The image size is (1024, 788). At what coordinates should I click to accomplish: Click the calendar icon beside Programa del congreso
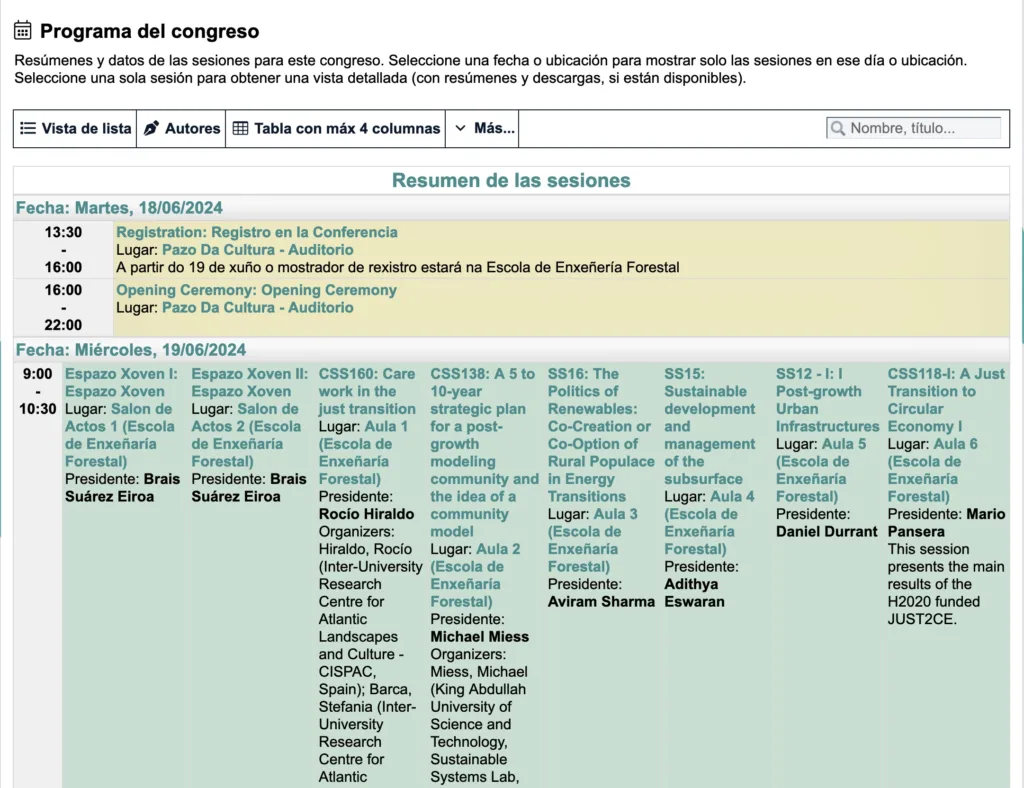click(23, 30)
